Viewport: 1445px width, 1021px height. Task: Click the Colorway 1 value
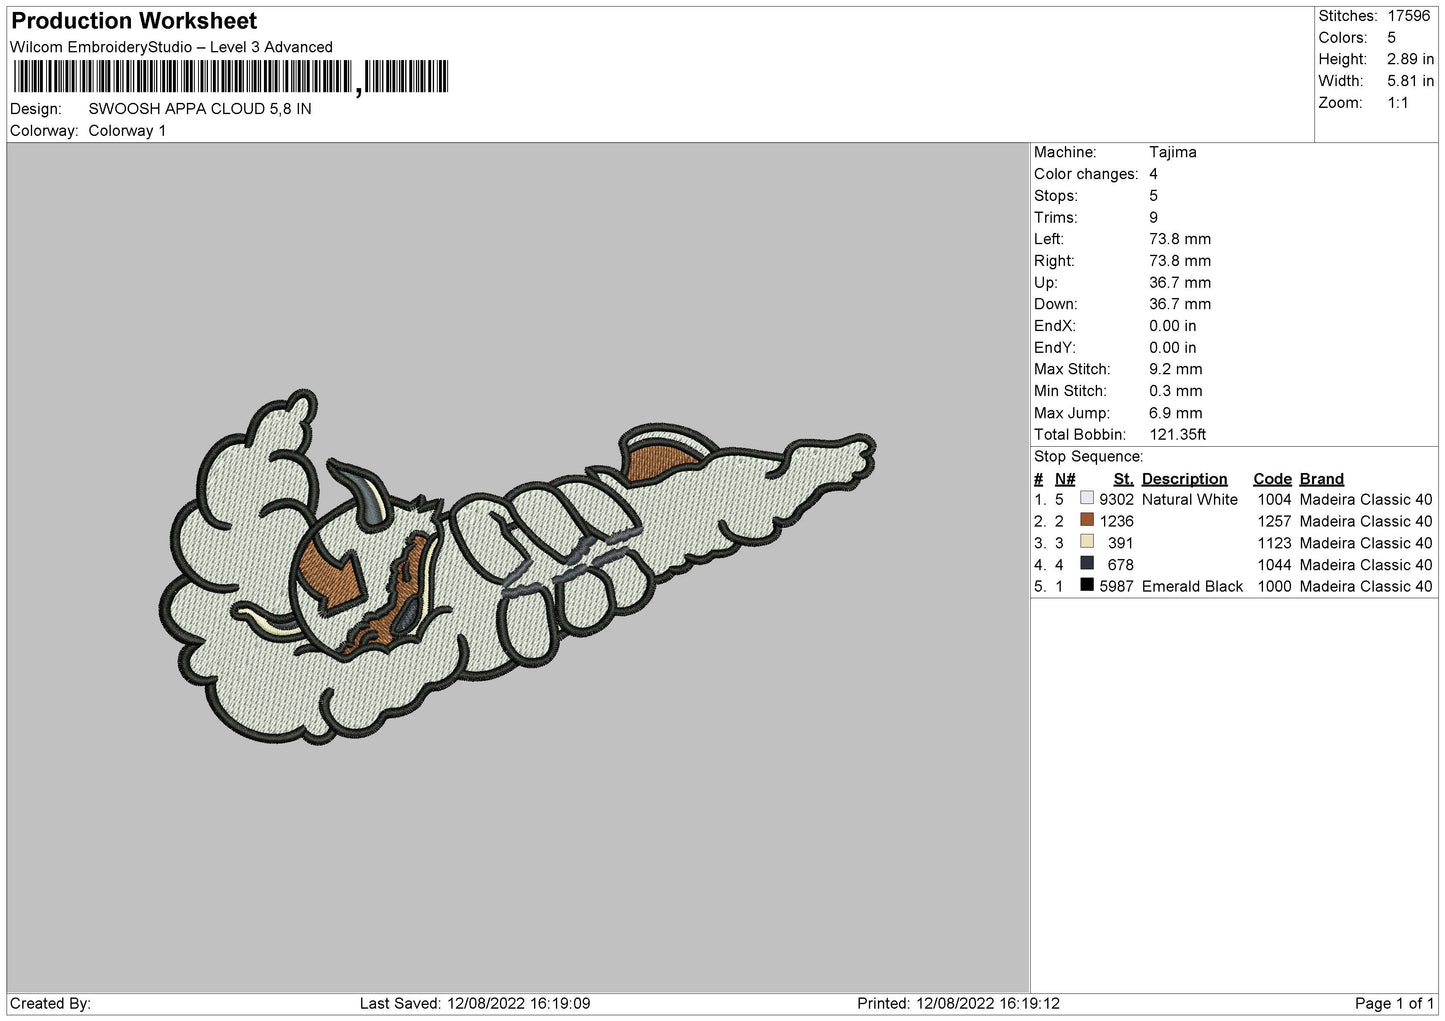(127, 131)
